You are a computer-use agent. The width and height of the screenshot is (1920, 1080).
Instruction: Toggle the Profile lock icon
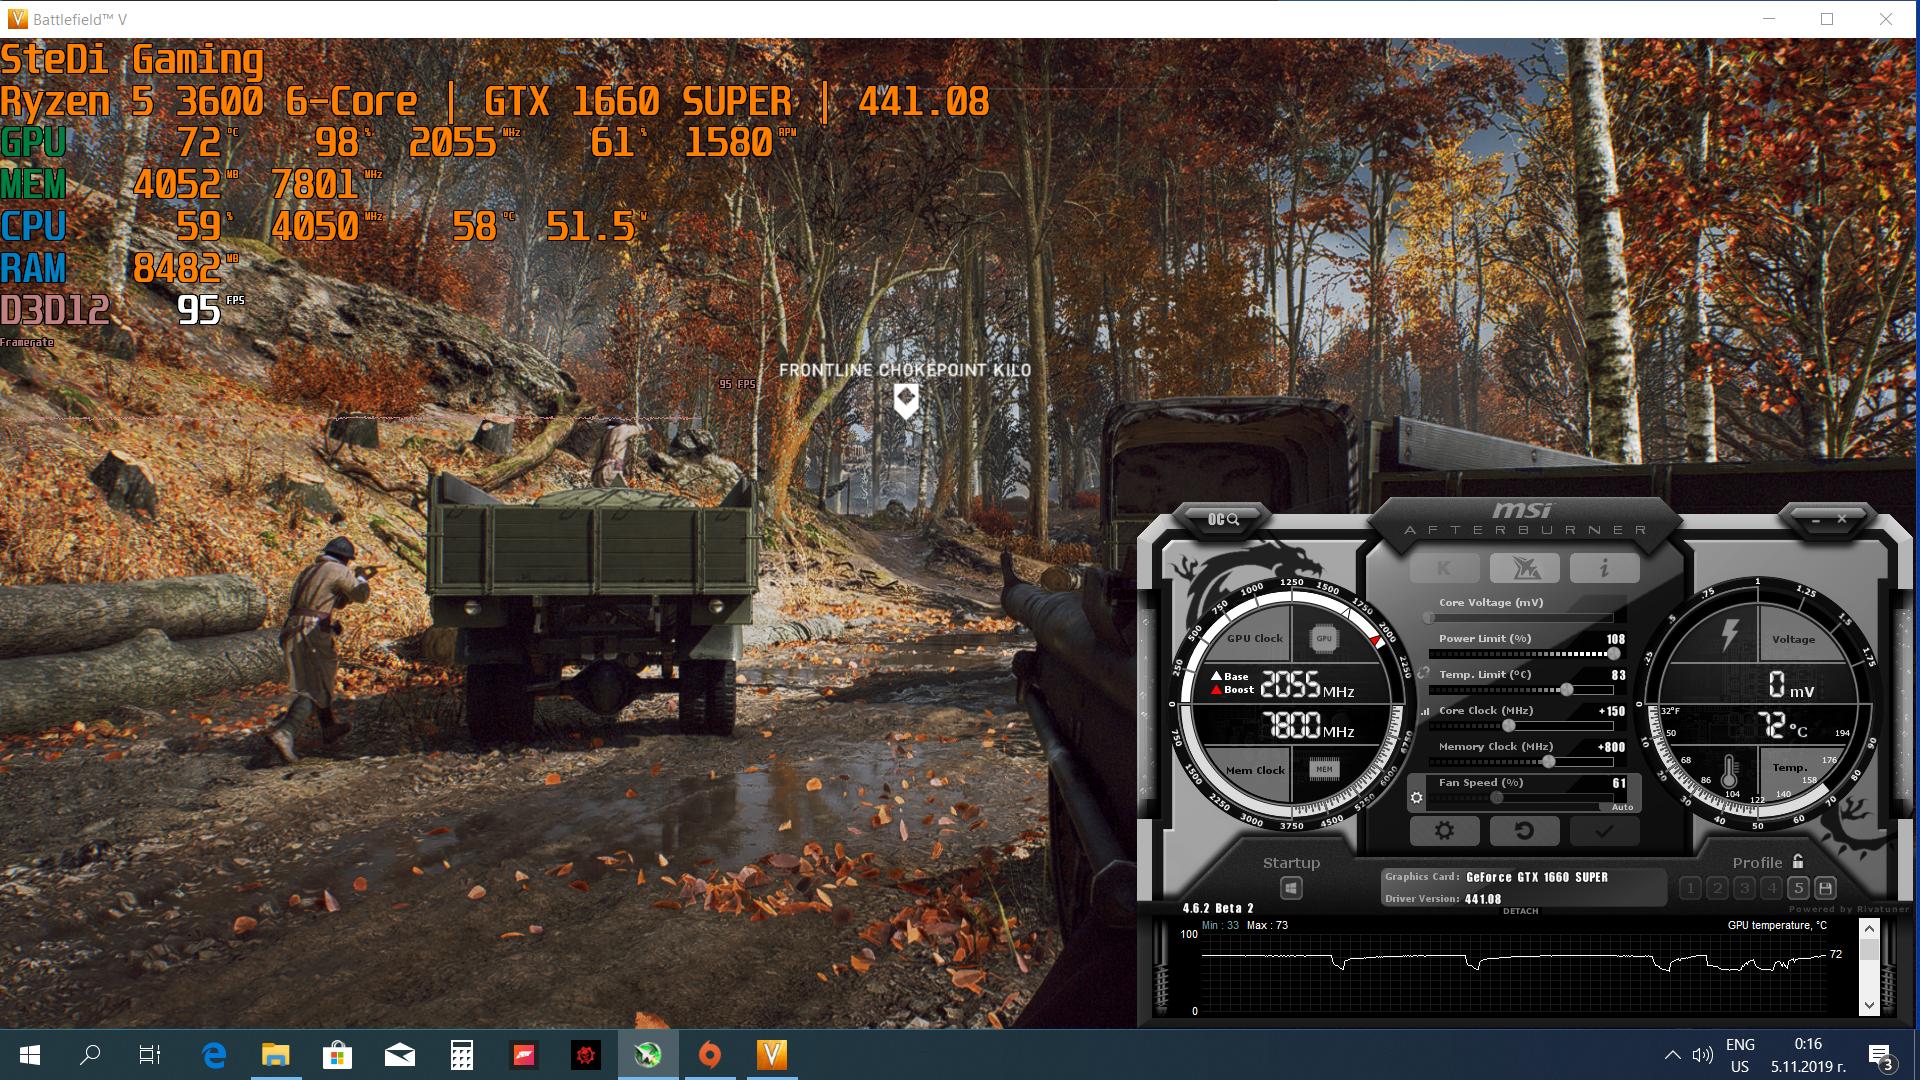coord(1798,861)
